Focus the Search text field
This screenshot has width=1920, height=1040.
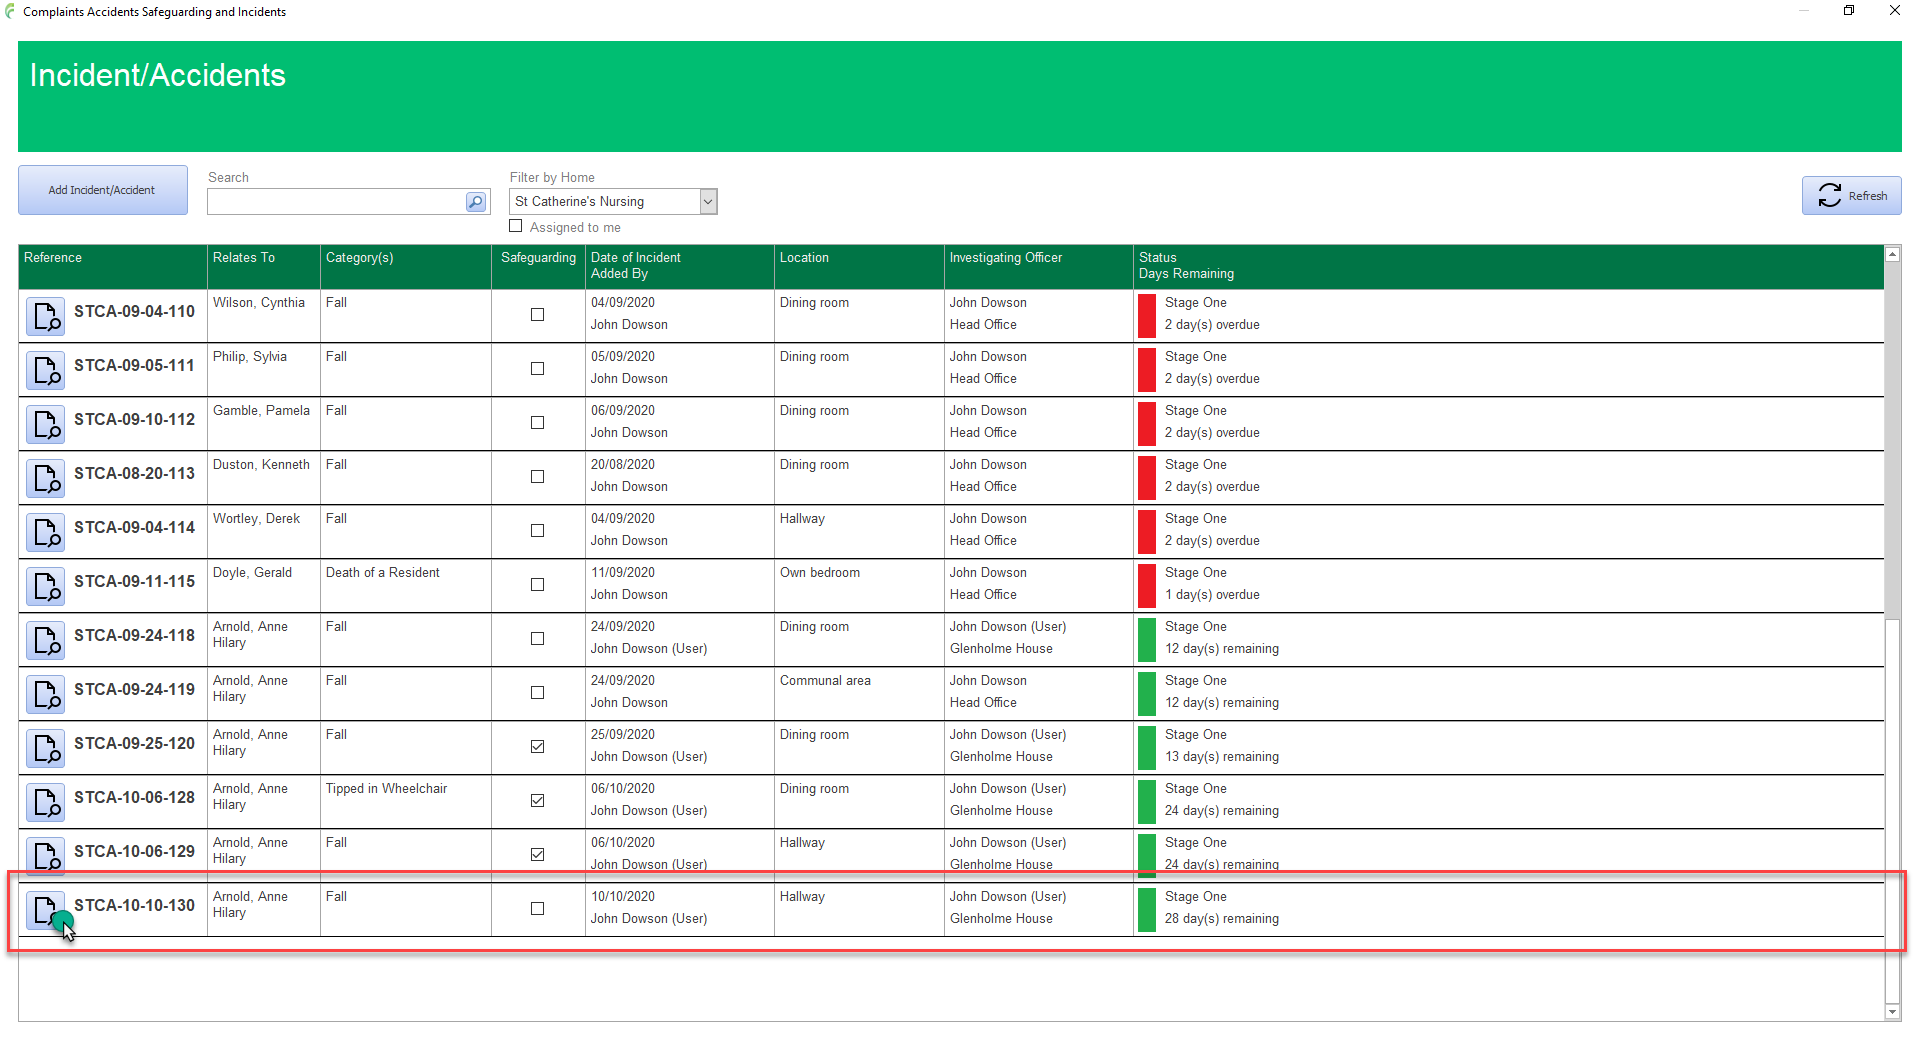pyautogui.click(x=336, y=202)
